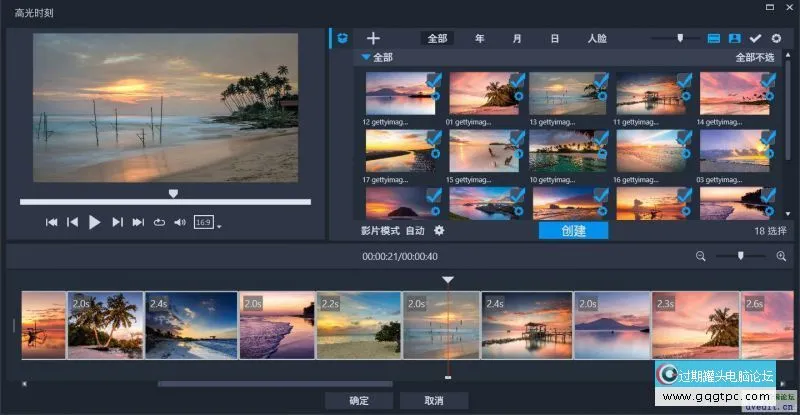The image size is (800, 415).
Task: Toggle checkbox on 10 gettyimag thumbnail
Action: pyautogui.click(x=600, y=138)
